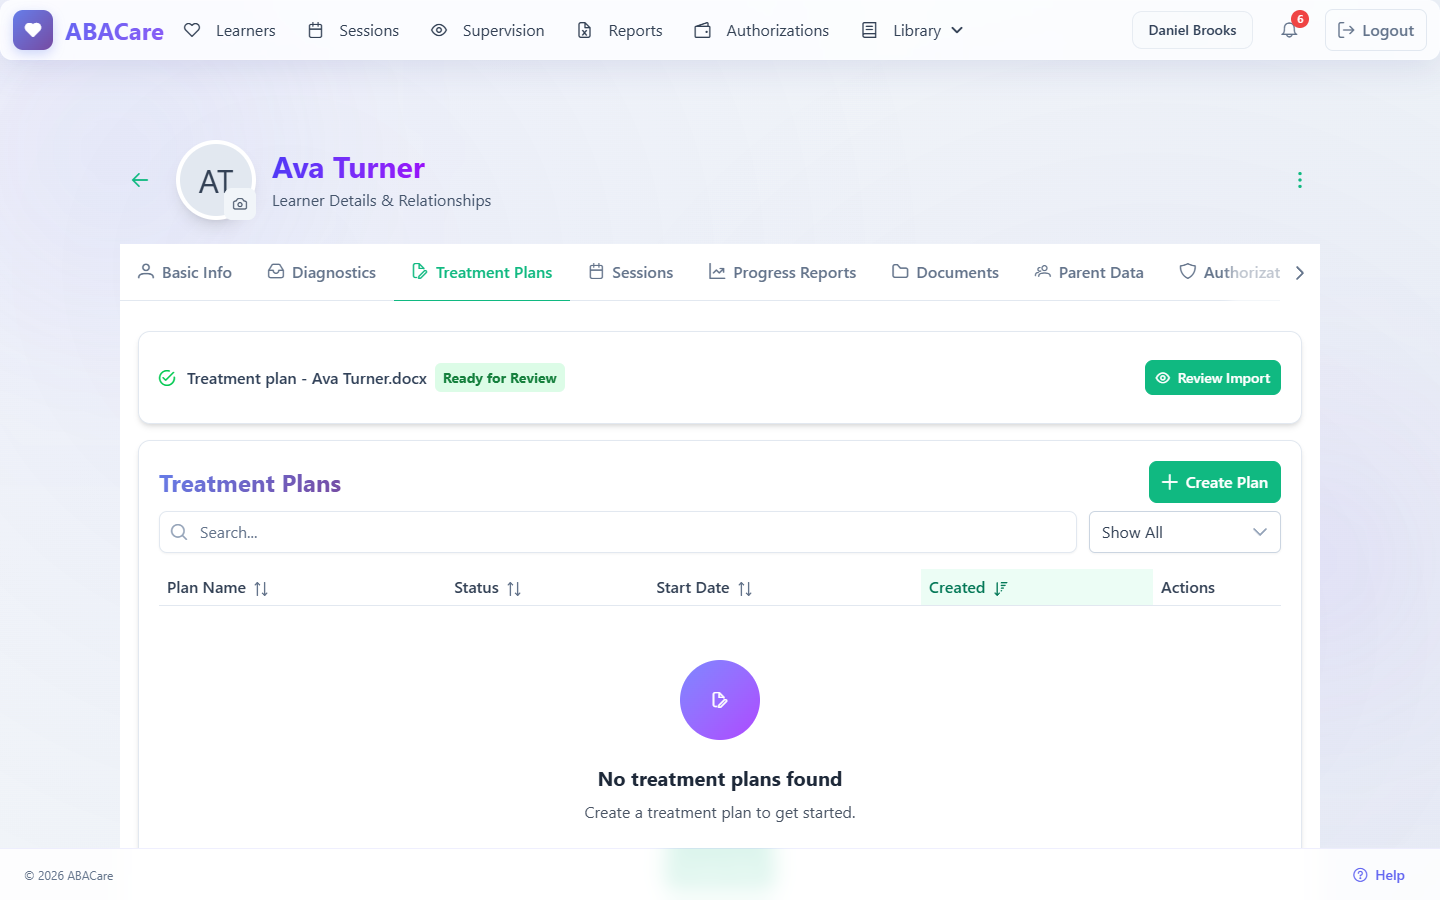1440x900 pixels.
Task: Click the edit icon in the purple circle
Action: (x=720, y=700)
